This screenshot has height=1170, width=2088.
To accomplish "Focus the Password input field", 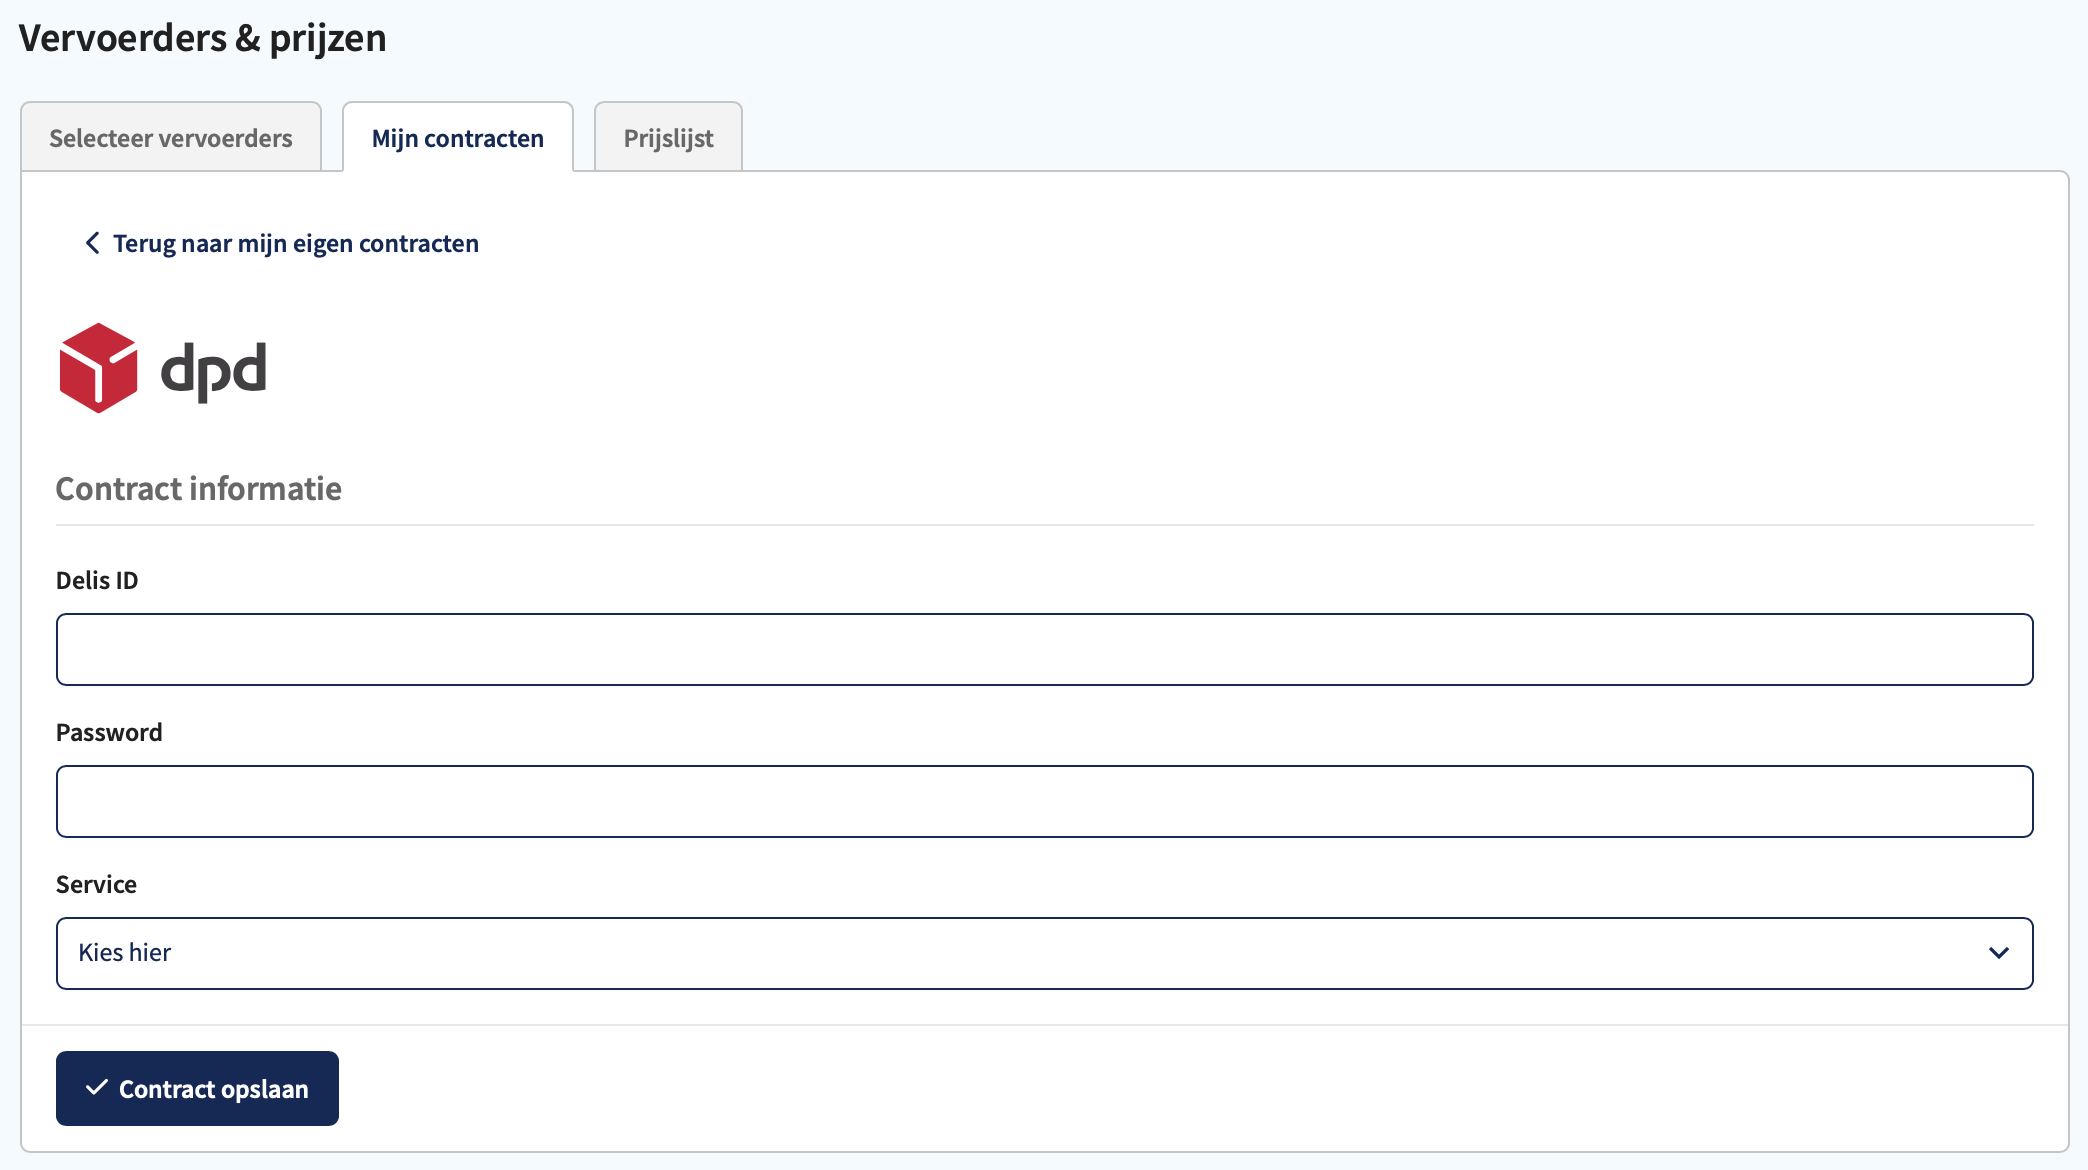I will tap(1044, 801).
